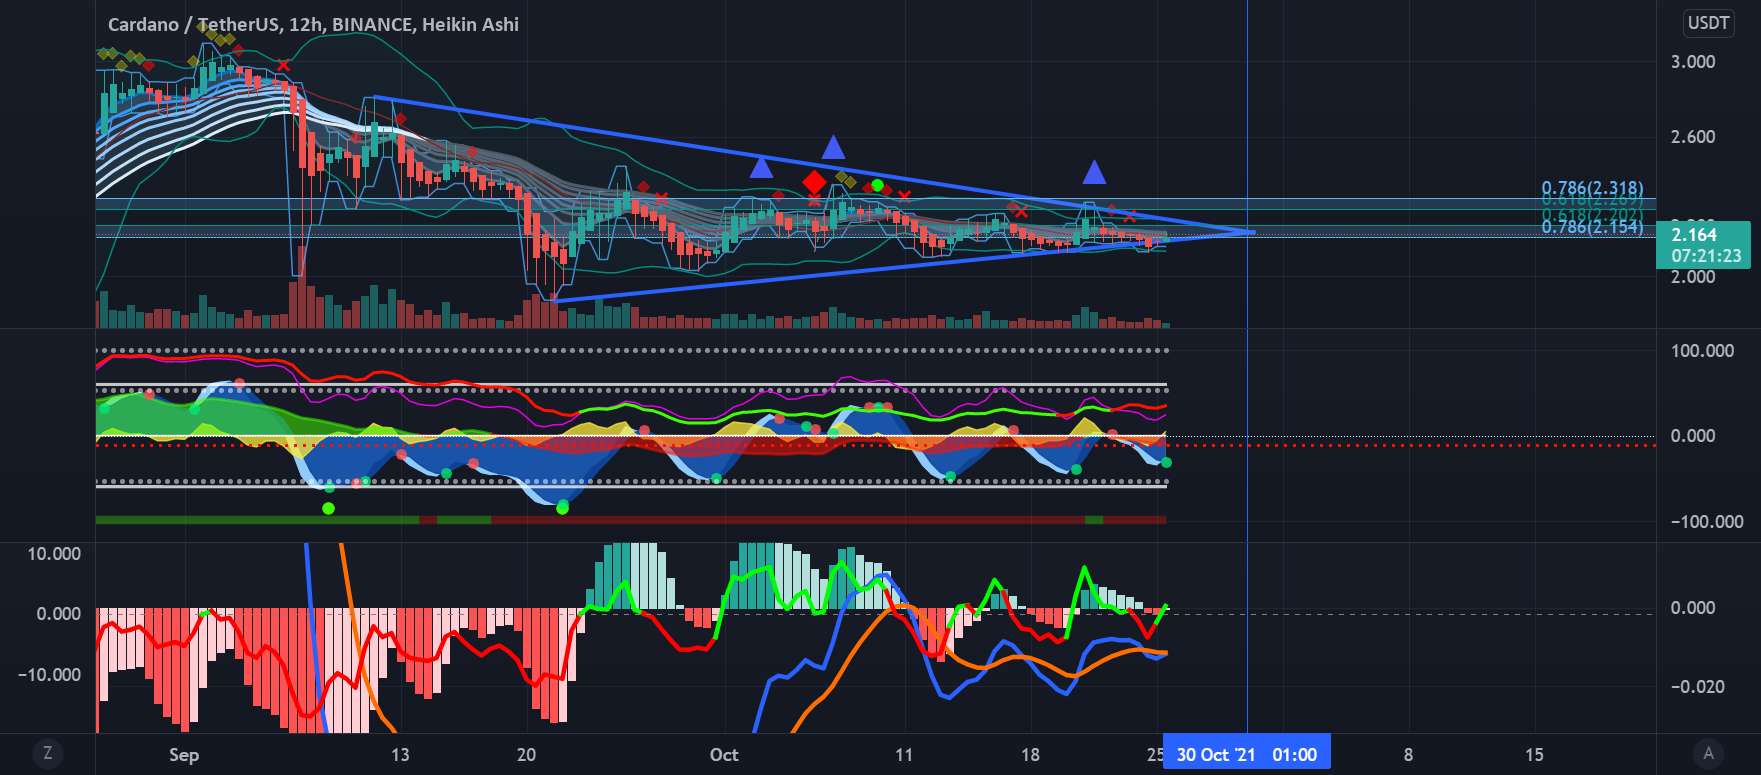Click the green circle marker on price chart

(x=877, y=186)
